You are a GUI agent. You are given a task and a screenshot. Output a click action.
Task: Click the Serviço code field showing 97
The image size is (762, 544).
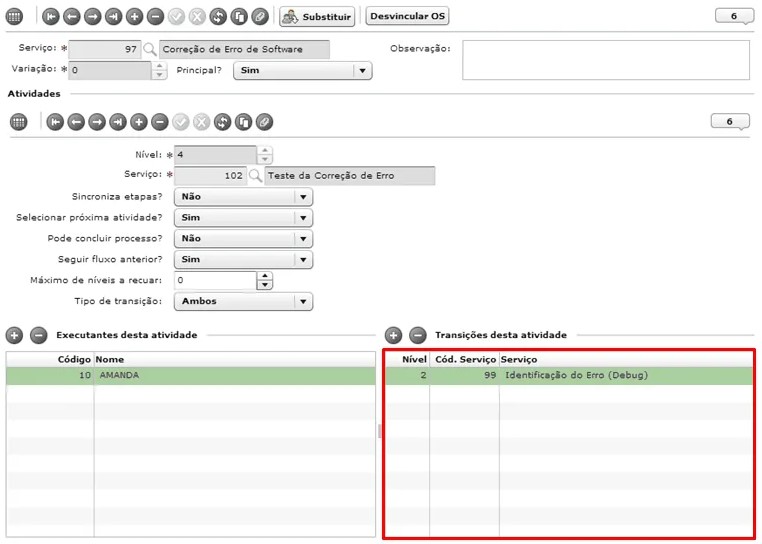point(105,50)
